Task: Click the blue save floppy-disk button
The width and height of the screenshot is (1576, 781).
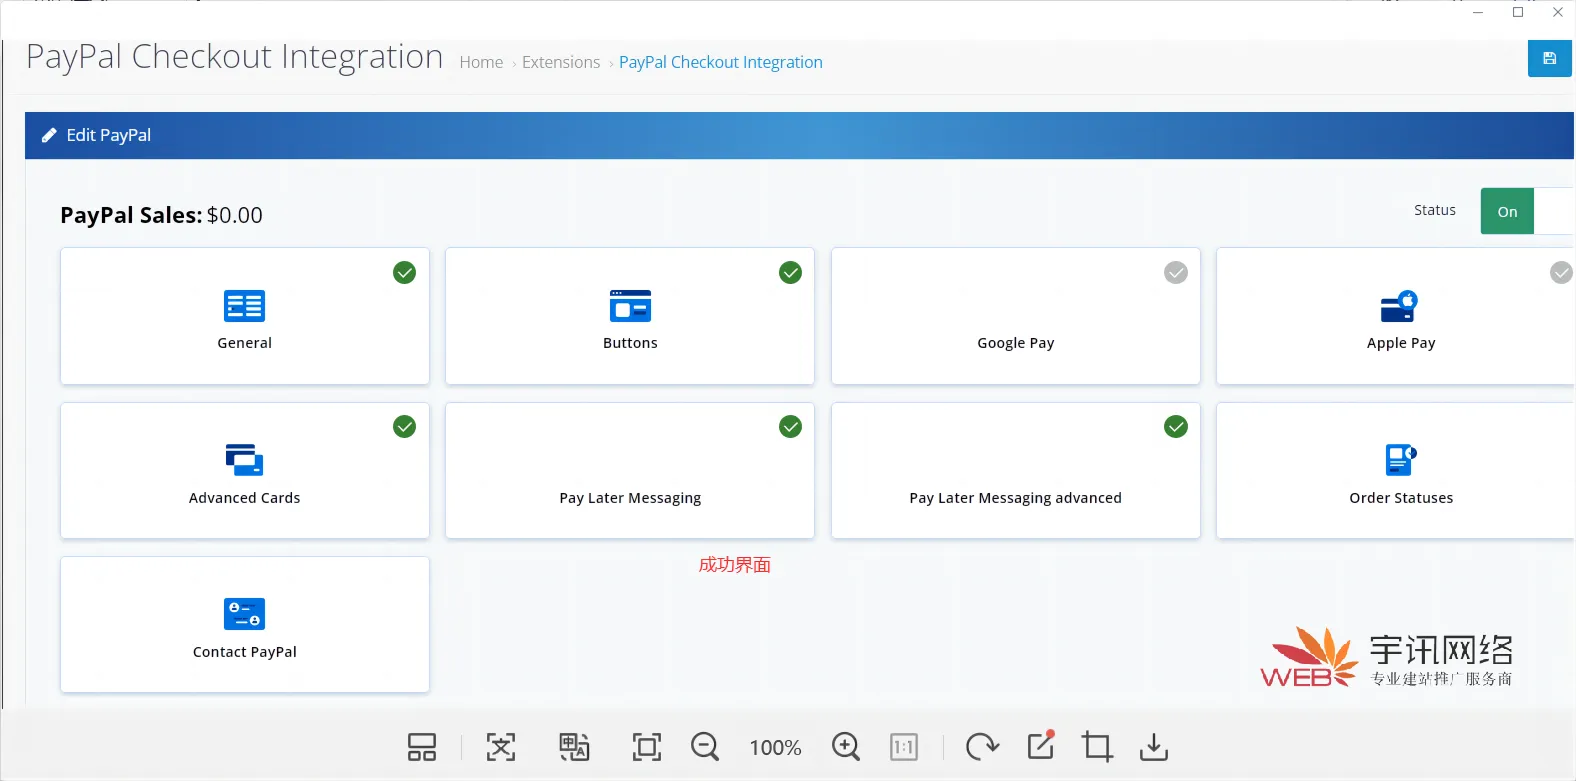Action: tap(1549, 58)
